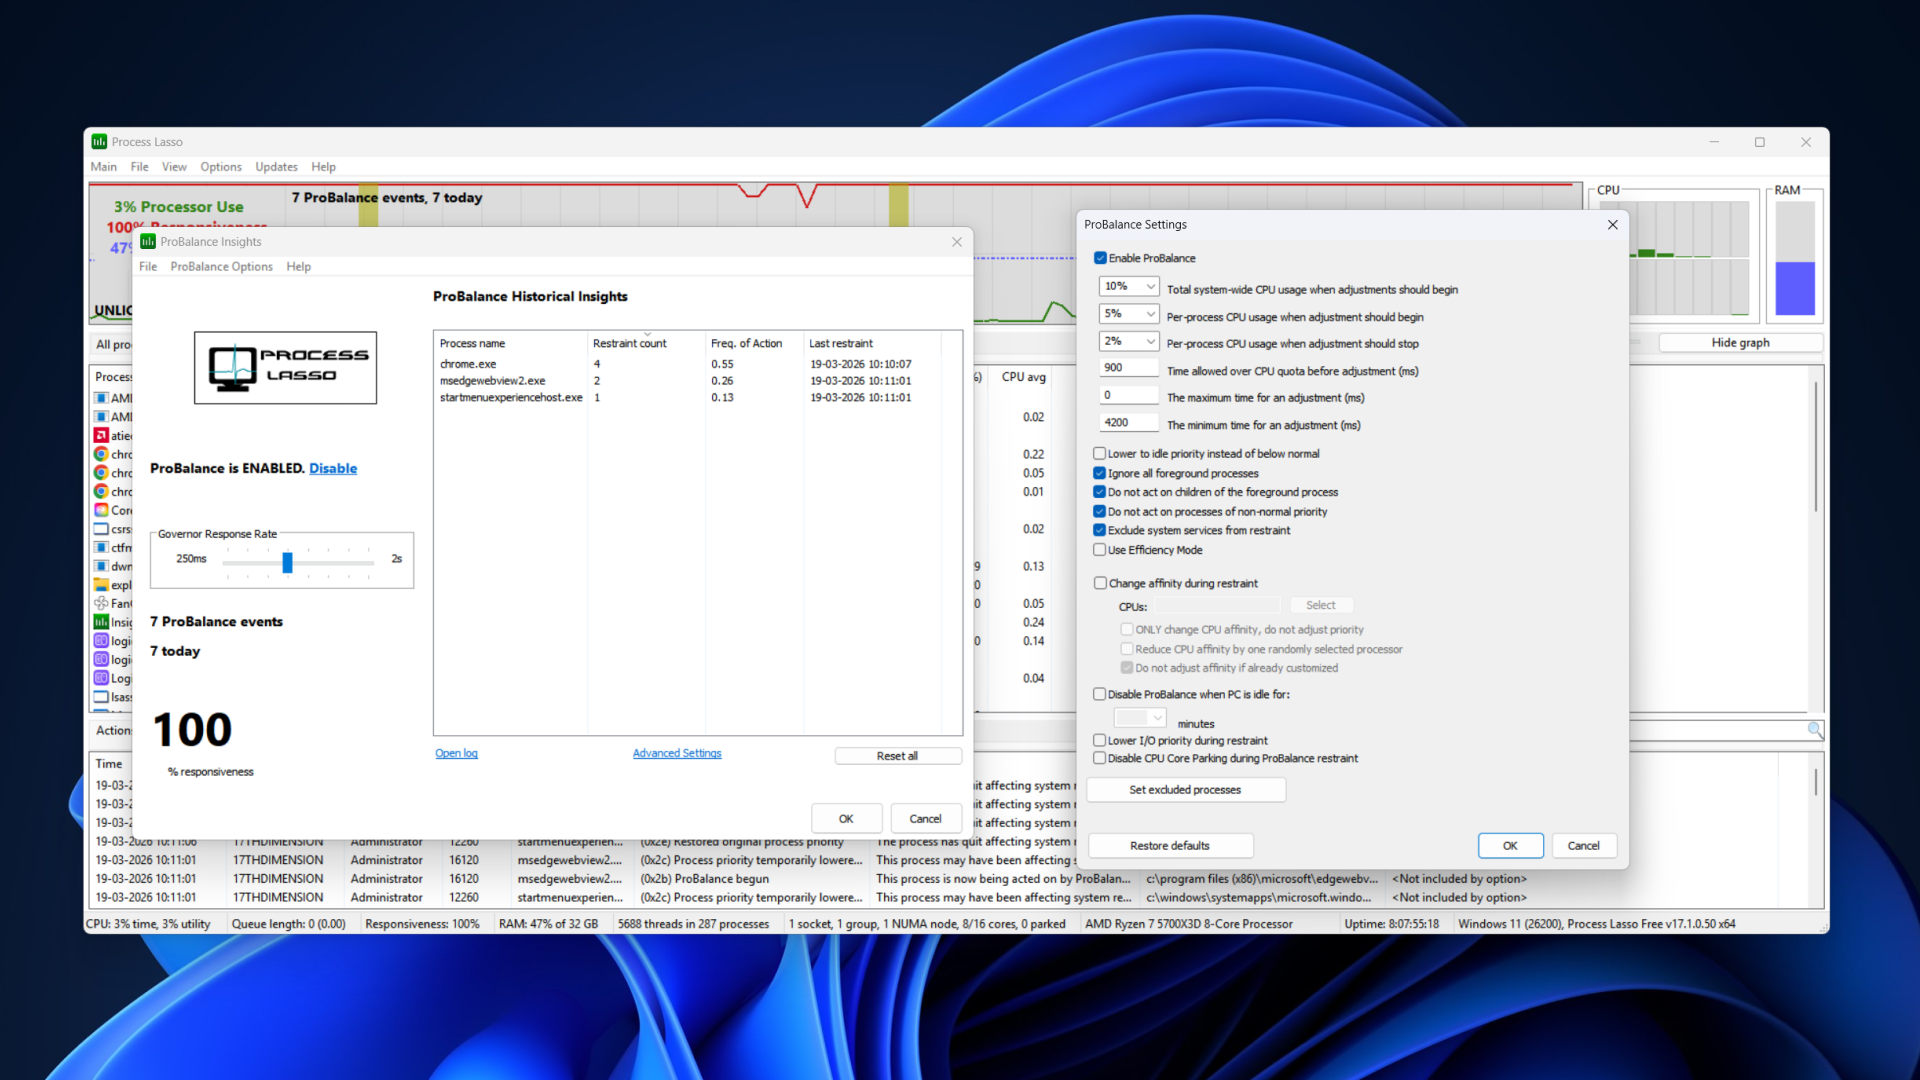Click the 900 ms time allowed field
Viewport: 1920px width, 1080px height.
coord(1128,368)
